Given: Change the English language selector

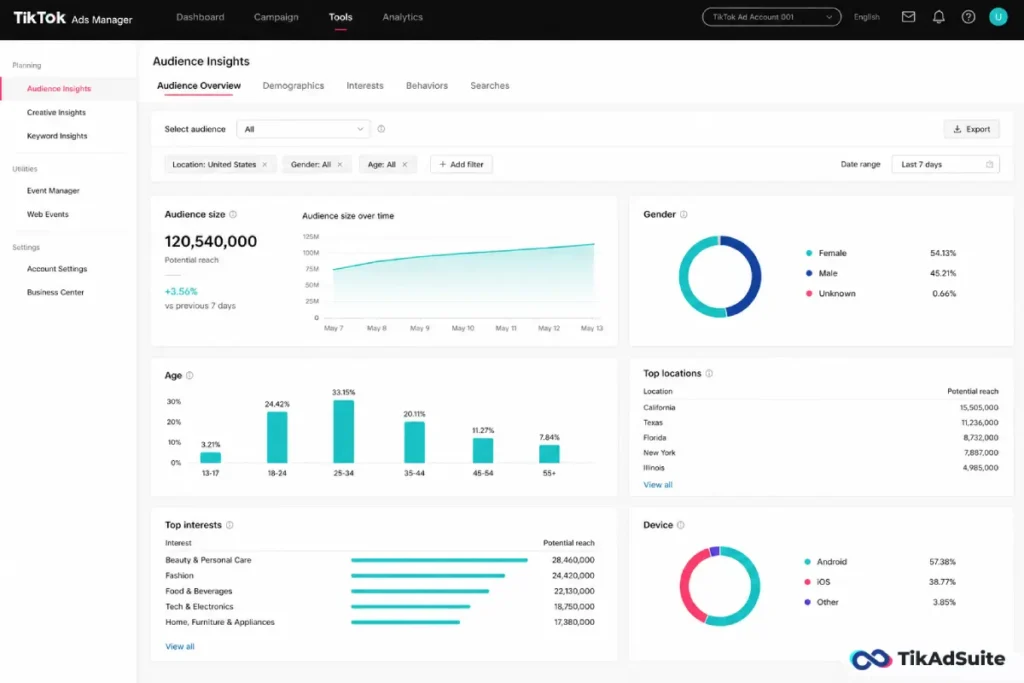Looking at the screenshot, I should pos(866,17).
